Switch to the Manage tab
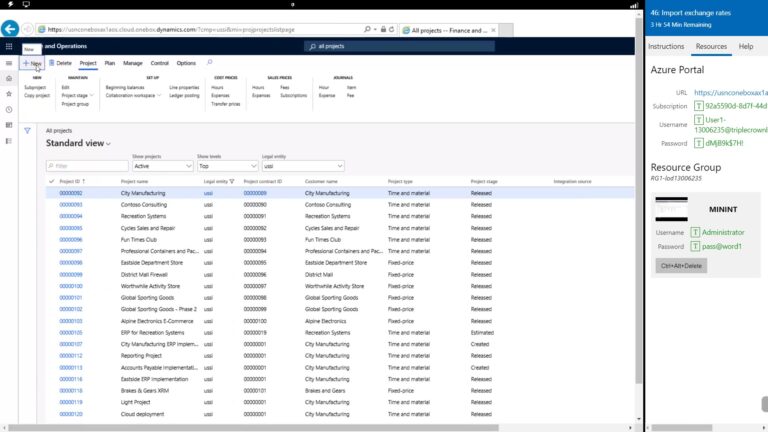 click(x=133, y=63)
